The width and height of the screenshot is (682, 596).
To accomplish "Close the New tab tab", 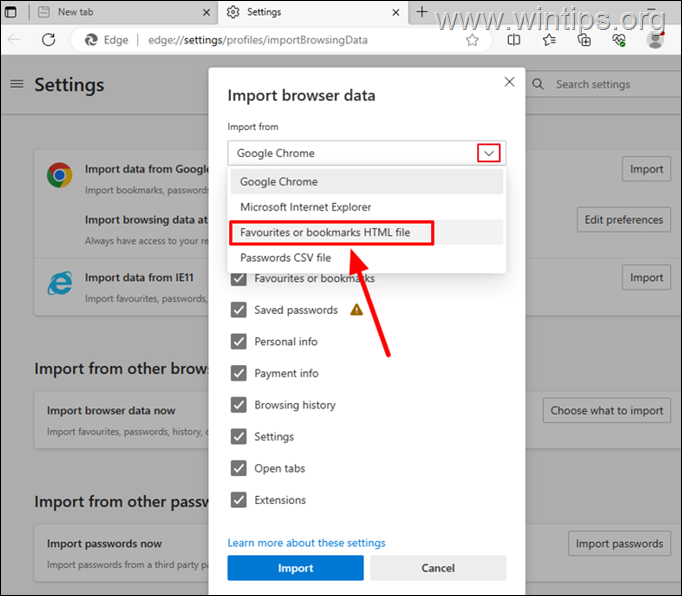I will tap(207, 13).
